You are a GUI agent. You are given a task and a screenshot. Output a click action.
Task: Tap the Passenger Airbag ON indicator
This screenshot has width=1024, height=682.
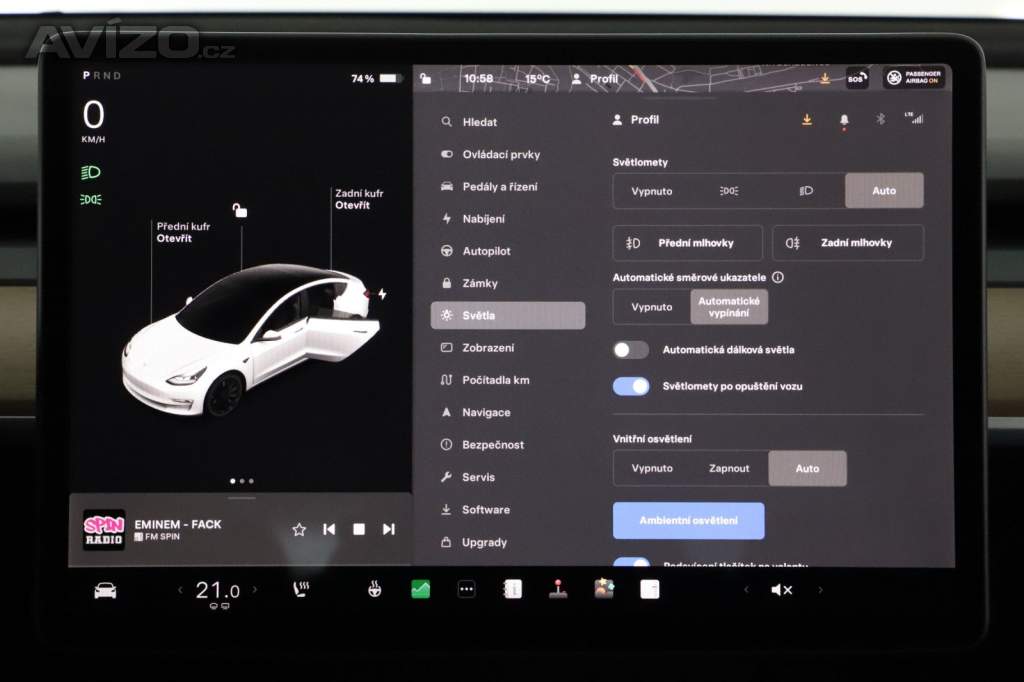(x=912, y=78)
